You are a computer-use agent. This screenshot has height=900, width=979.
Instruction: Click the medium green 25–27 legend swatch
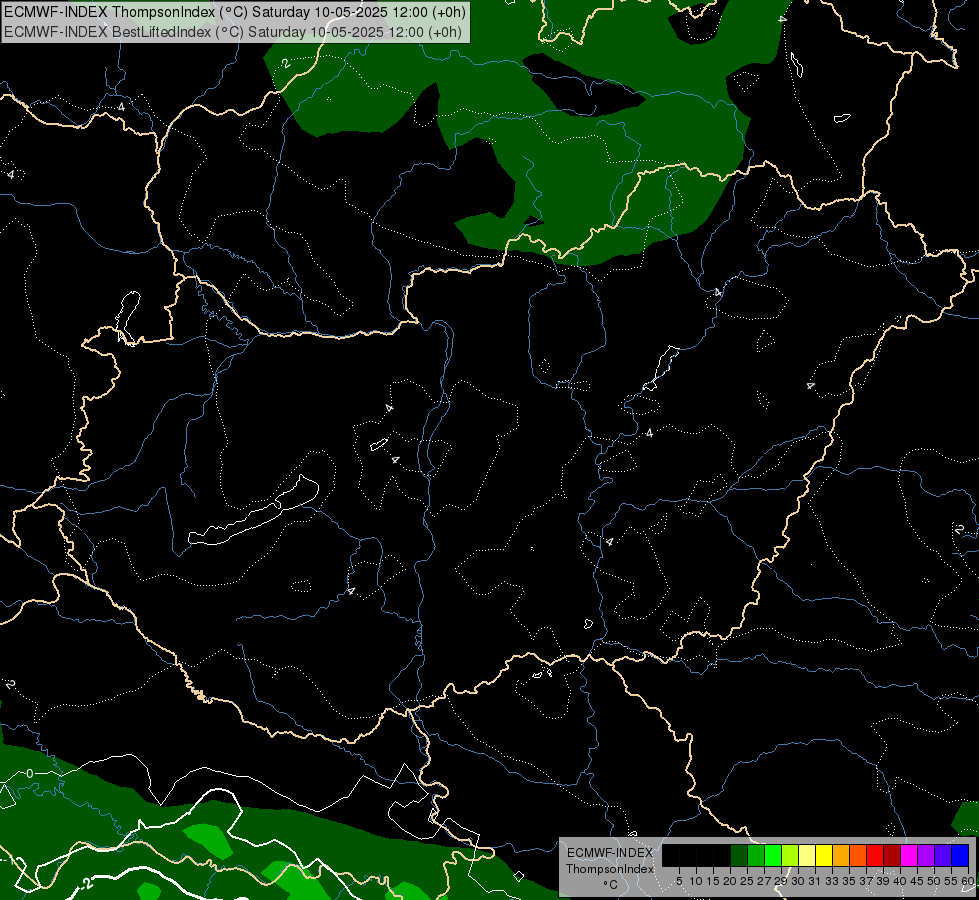pyautogui.click(x=756, y=855)
